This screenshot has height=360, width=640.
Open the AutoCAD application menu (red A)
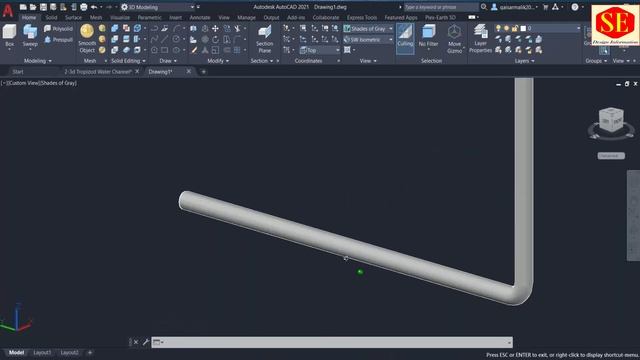pyautogui.click(x=7, y=10)
